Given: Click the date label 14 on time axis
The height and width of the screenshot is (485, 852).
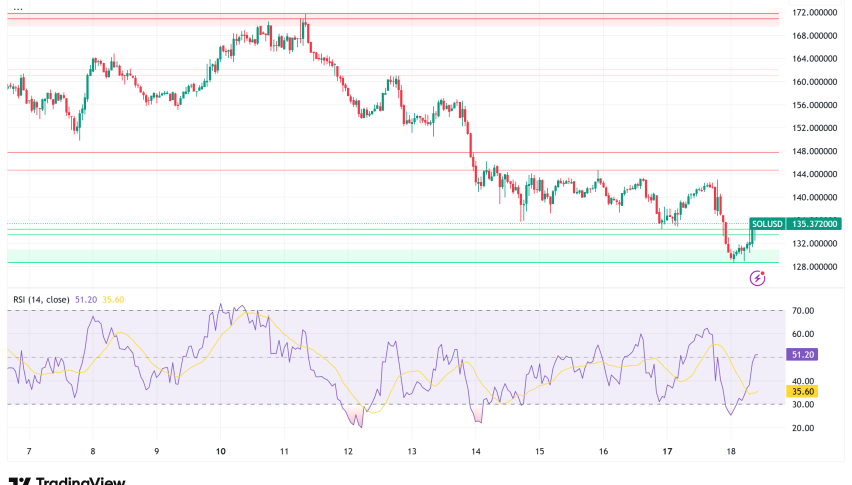Looking at the screenshot, I should (x=476, y=452).
